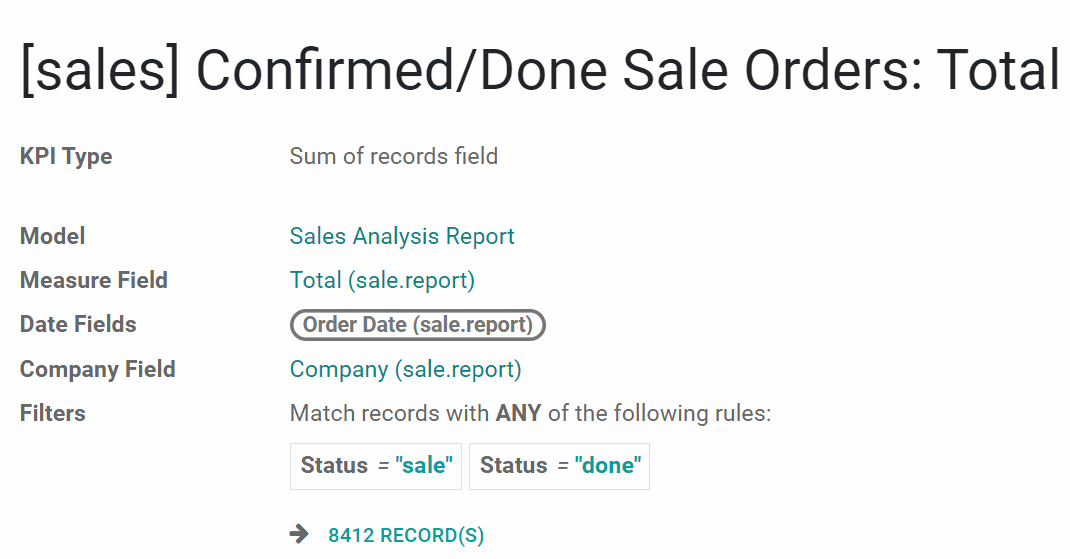Click the 'Match records with' filter text
Image resolution: width=1070 pixels, height=559 pixels.
click(390, 413)
